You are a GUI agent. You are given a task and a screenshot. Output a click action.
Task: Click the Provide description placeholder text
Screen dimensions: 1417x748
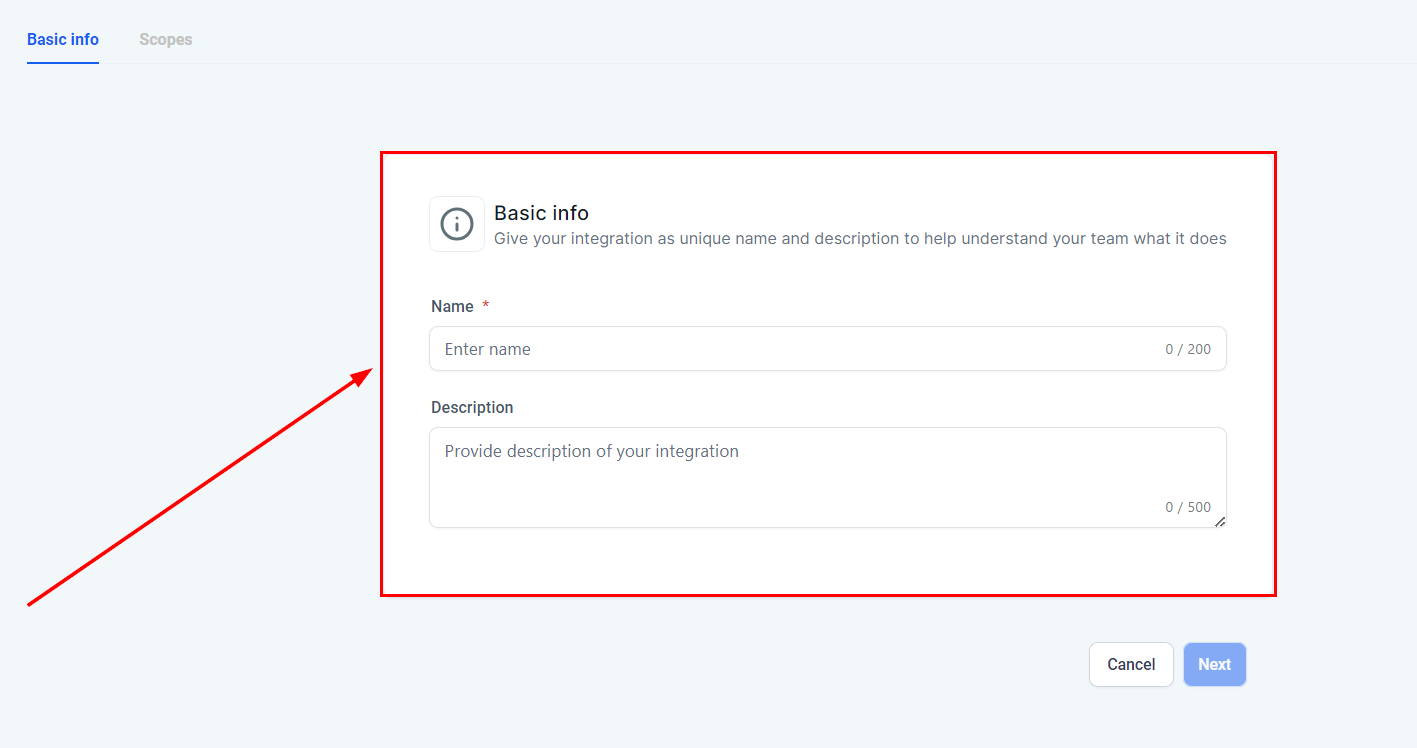pyautogui.click(x=592, y=452)
